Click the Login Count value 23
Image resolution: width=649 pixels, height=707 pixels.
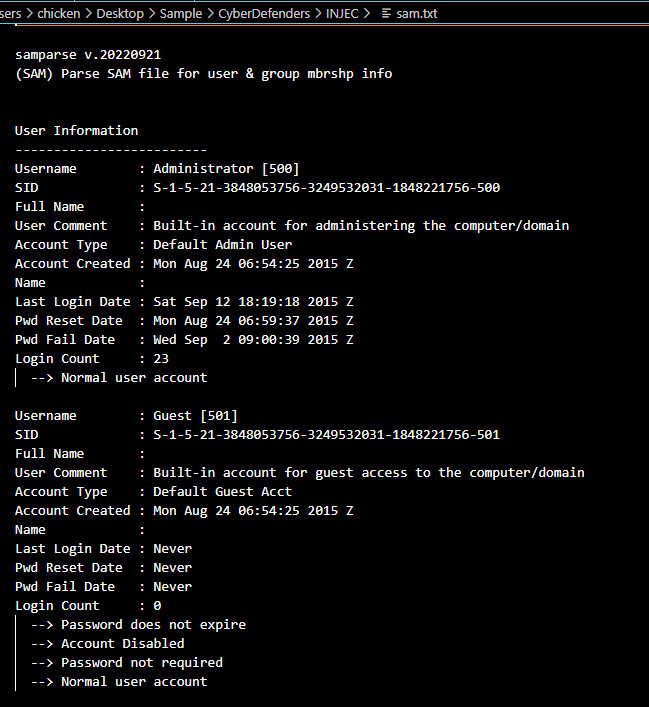coord(161,358)
